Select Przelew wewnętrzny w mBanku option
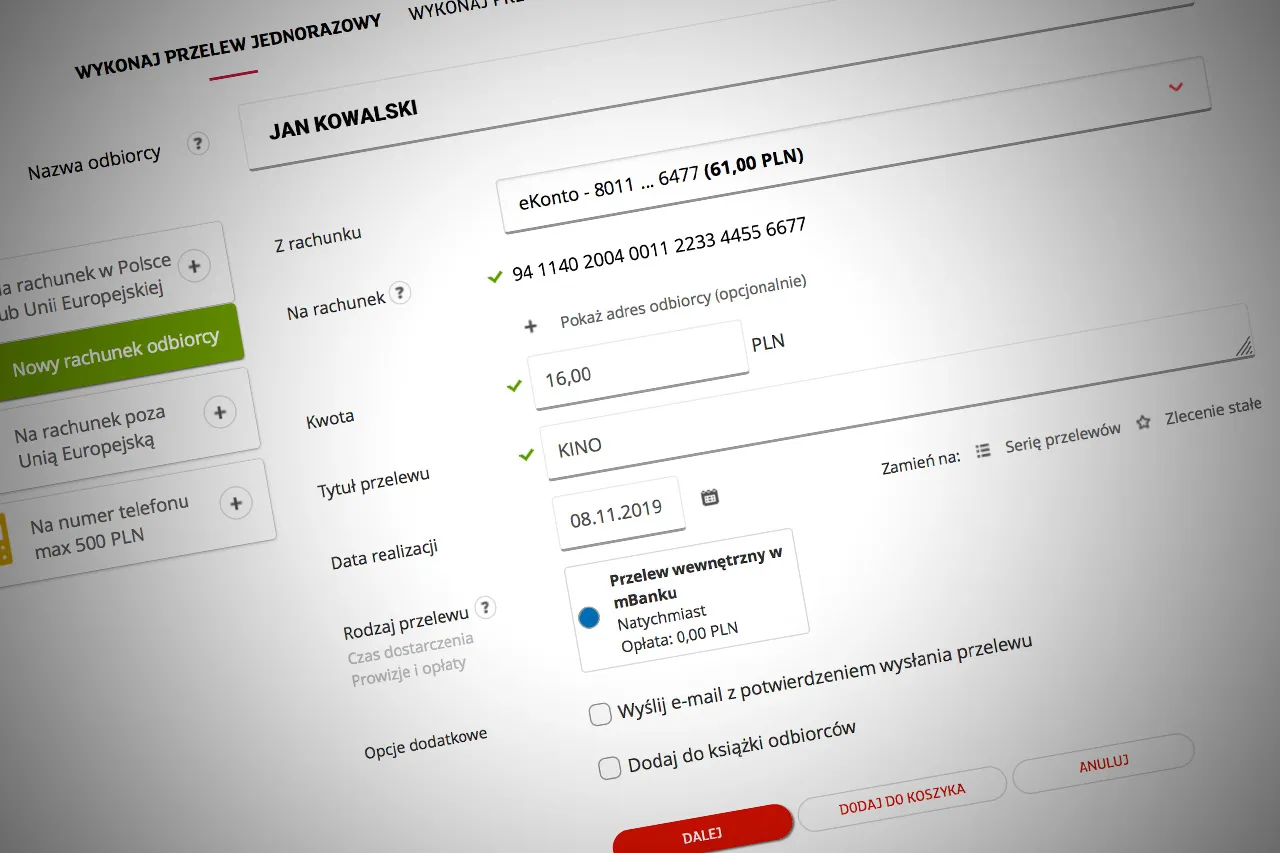This screenshot has height=853, width=1280. click(591, 617)
